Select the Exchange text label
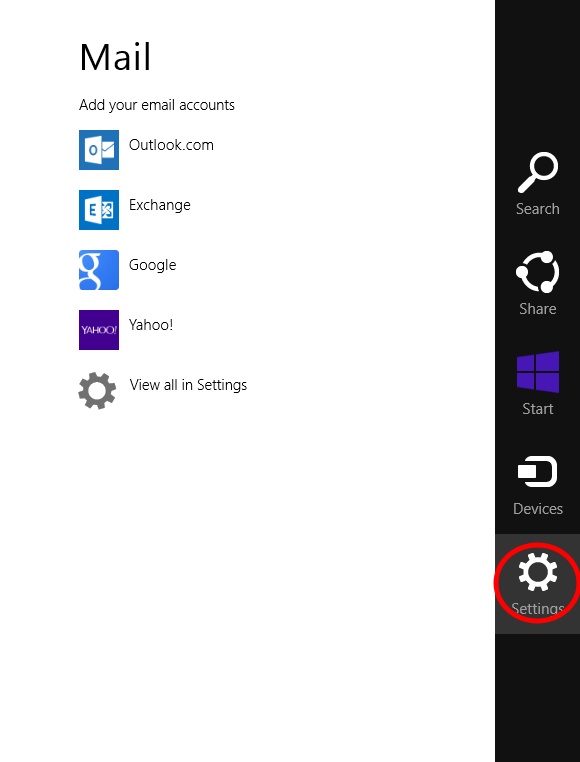 [x=159, y=205]
